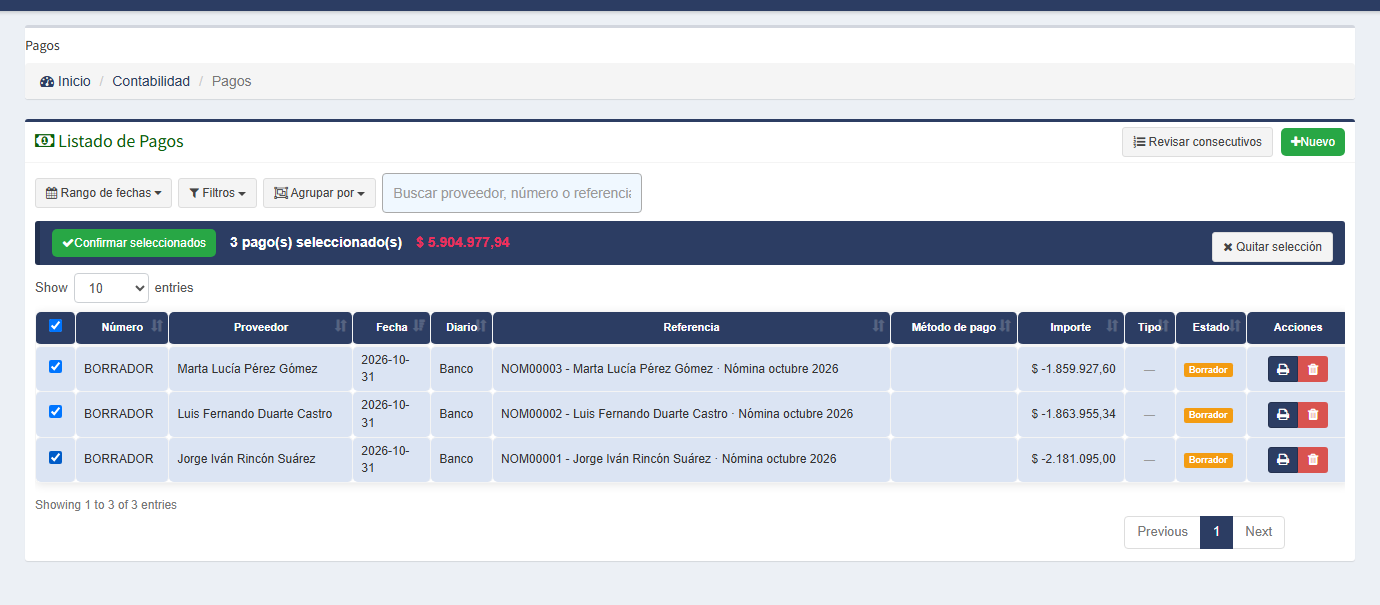Expand the Filtros dropdown
The width and height of the screenshot is (1380, 605).
point(217,193)
